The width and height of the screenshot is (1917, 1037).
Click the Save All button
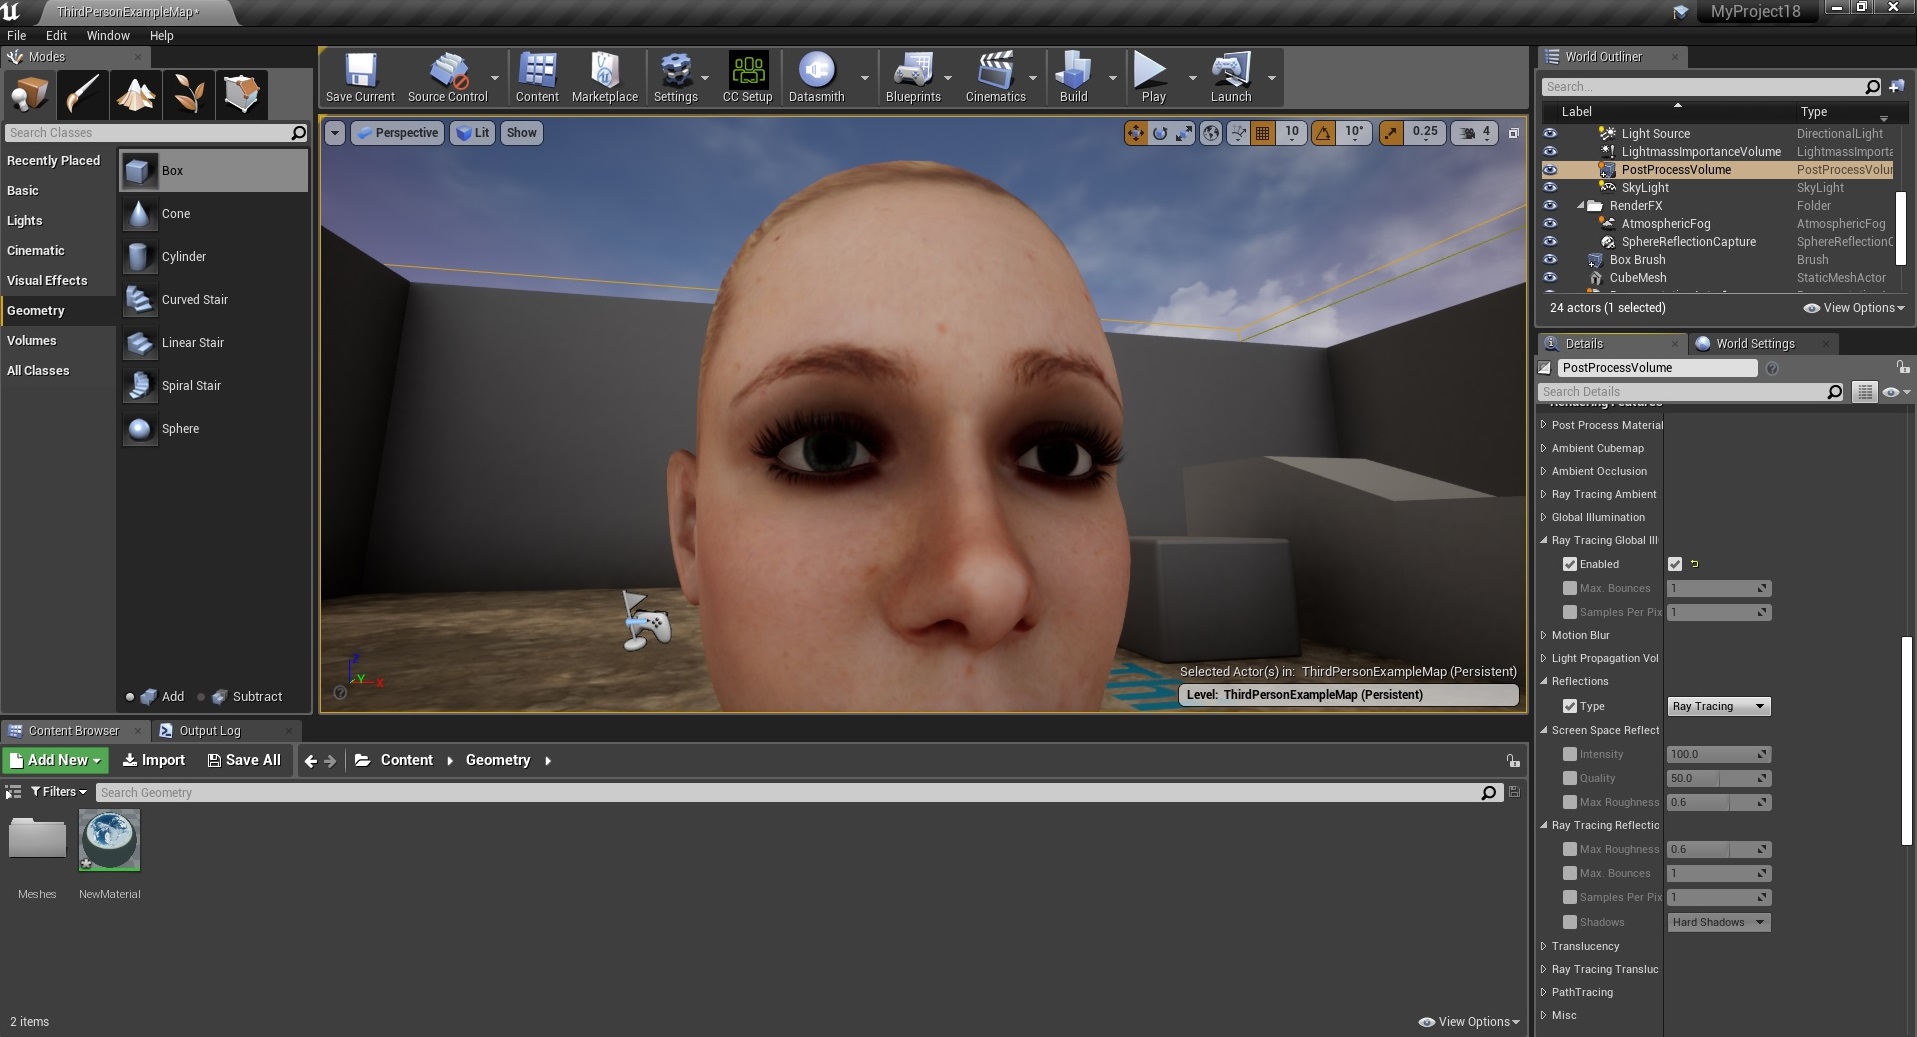(x=244, y=760)
